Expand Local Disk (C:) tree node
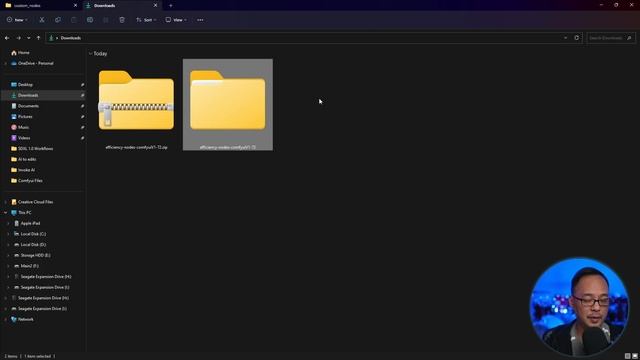Screen dimensions: 640x360 pyautogui.click(x=8, y=234)
